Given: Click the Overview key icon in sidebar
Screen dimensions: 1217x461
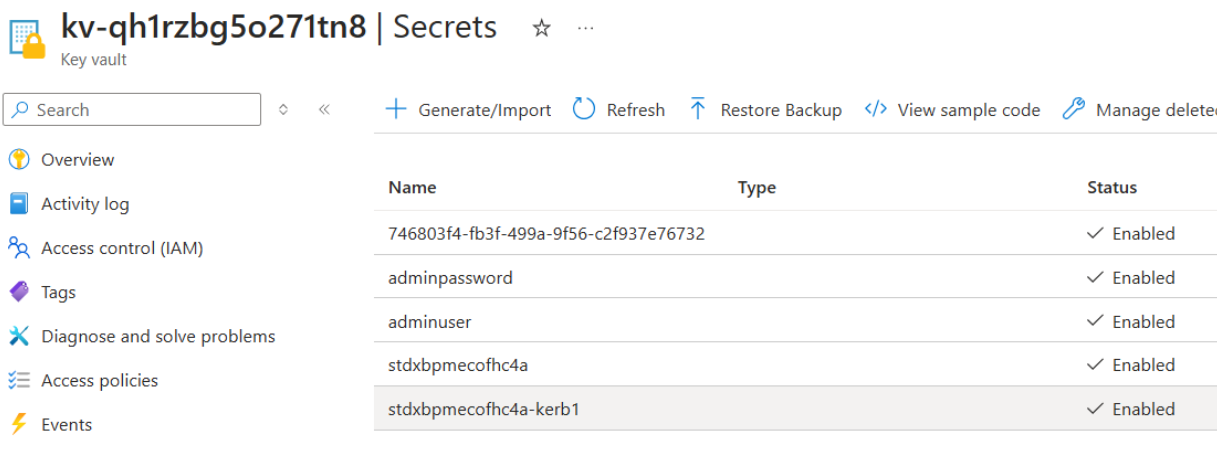Looking at the screenshot, I should tap(19, 160).
